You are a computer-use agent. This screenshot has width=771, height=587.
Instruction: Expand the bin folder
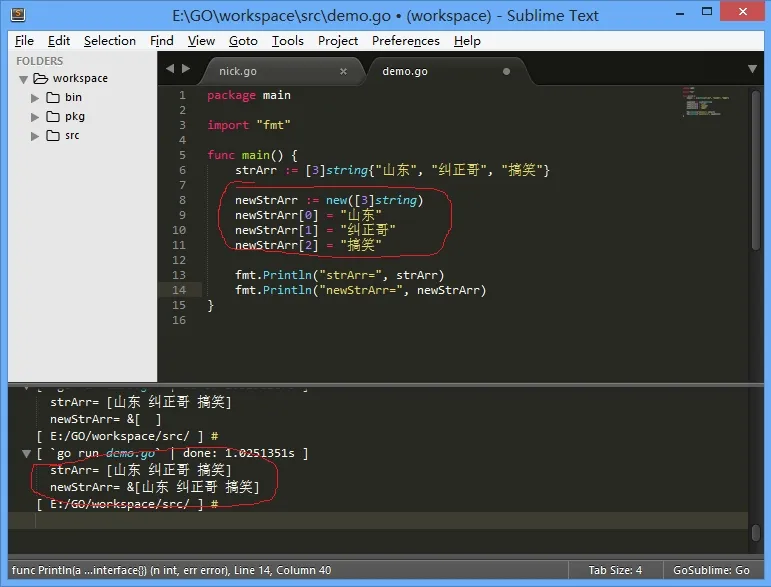(35, 98)
